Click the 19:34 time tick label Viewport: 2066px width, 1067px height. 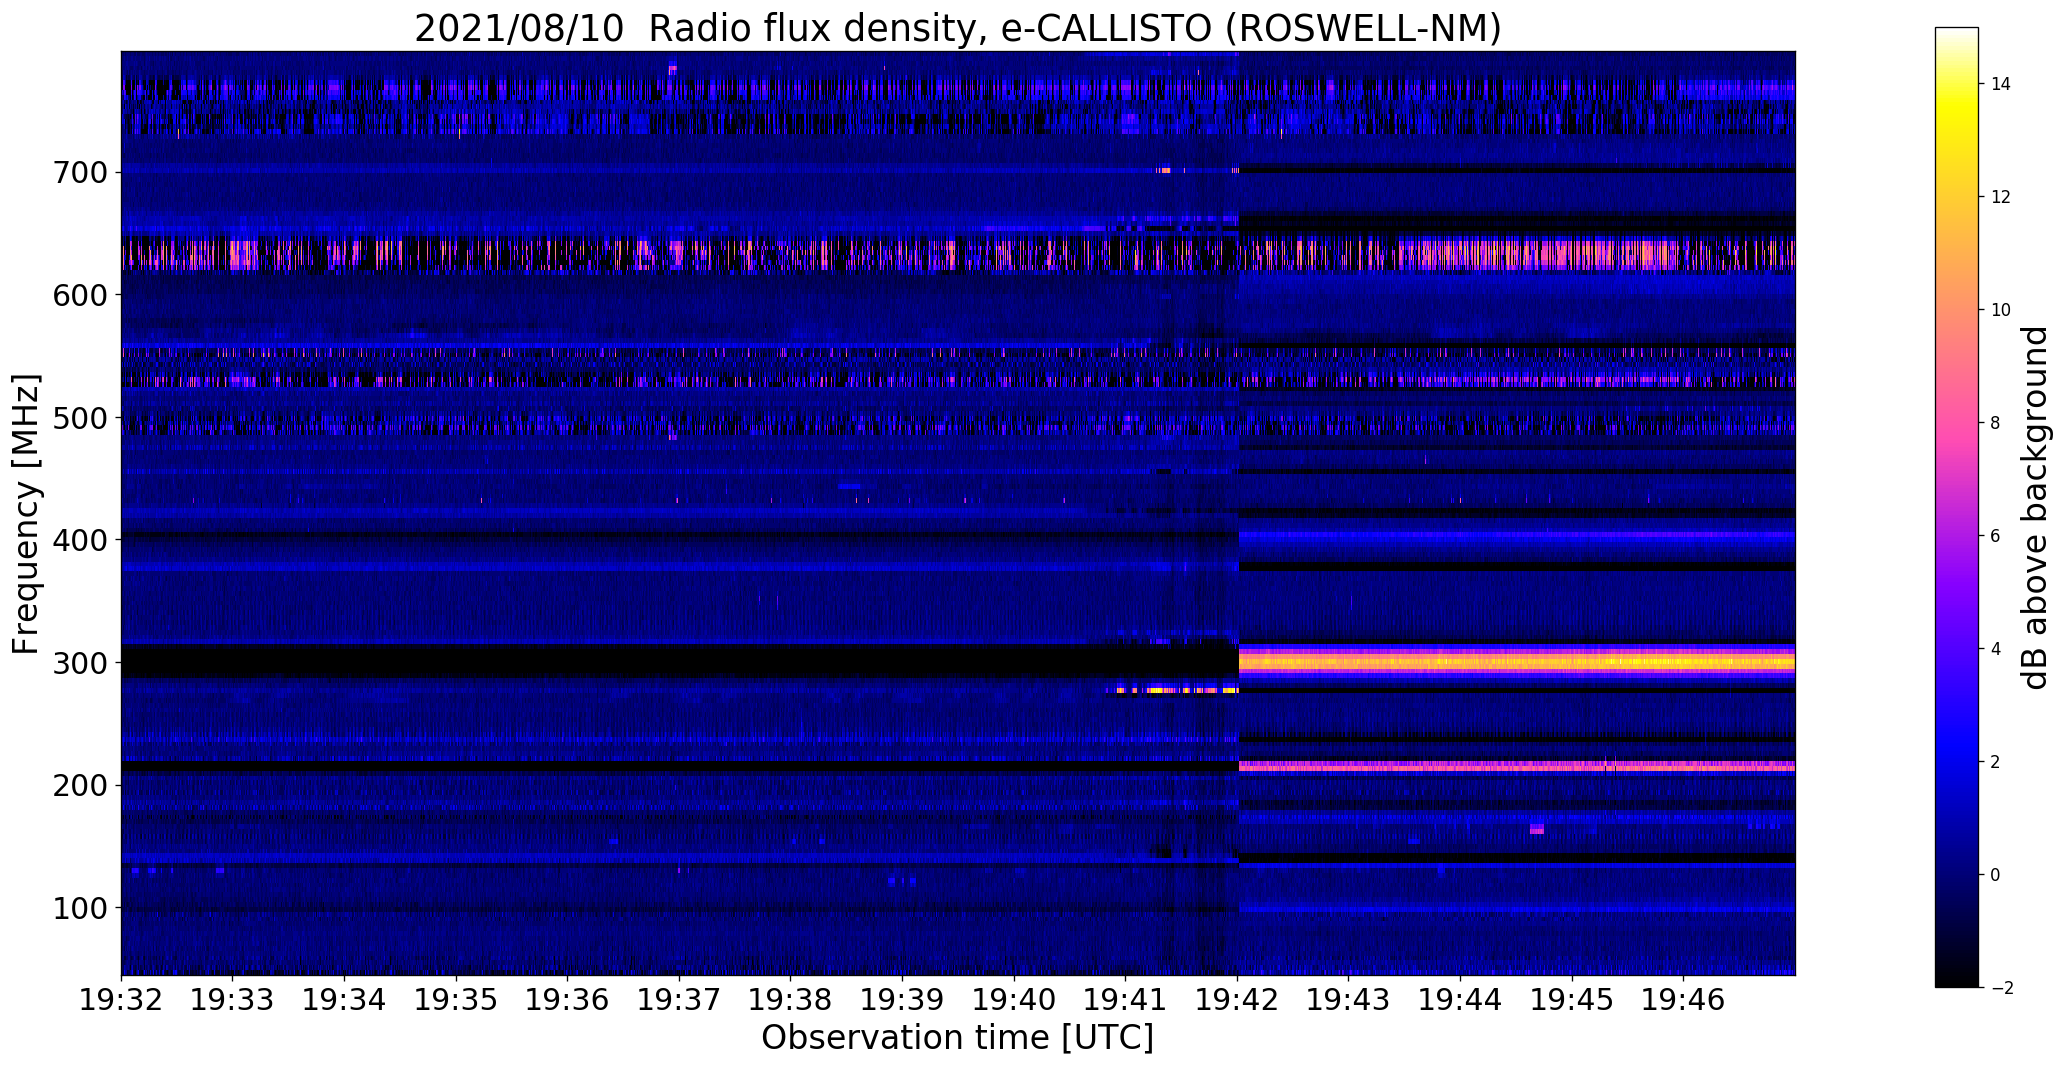click(345, 998)
